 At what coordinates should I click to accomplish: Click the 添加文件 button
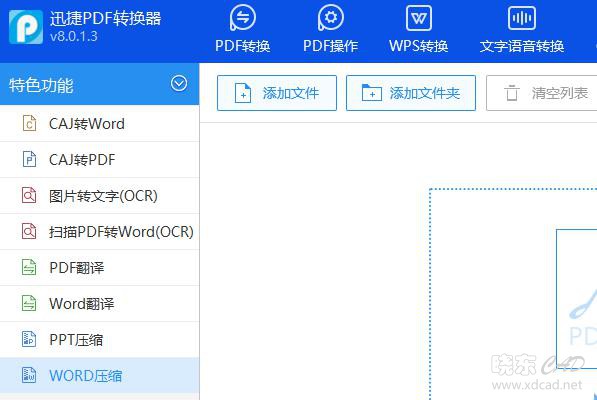(x=277, y=93)
